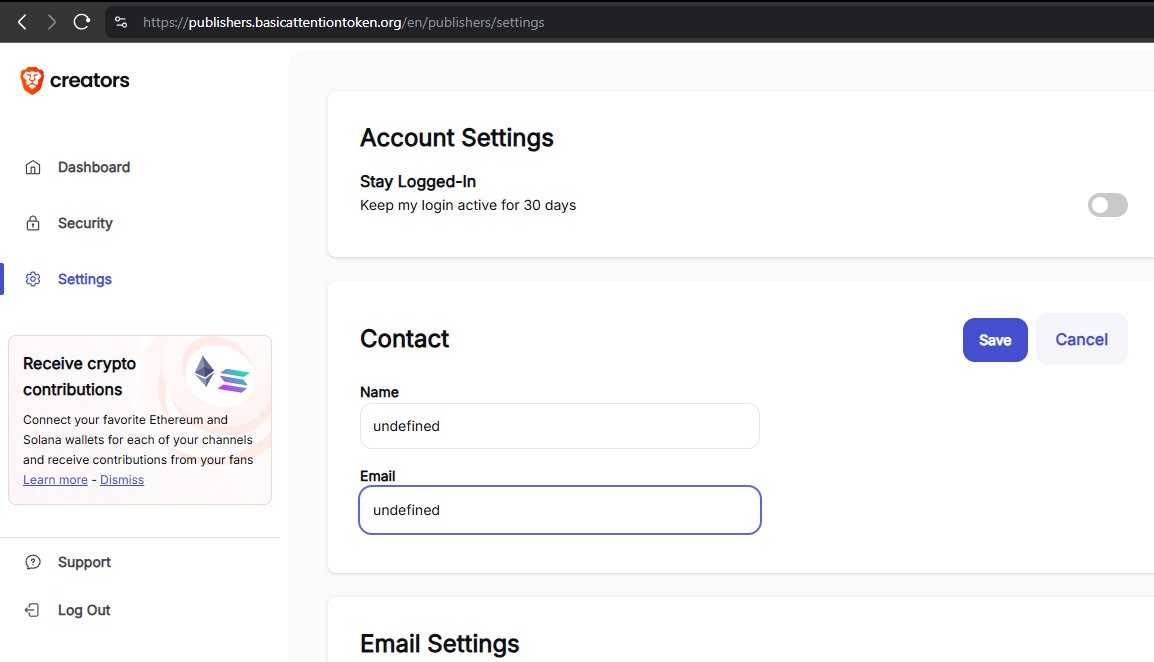
Task: Click the Contact heading
Action: pos(404,339)
